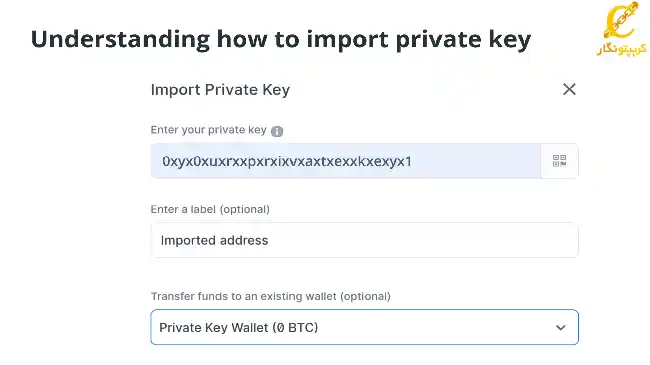Select the '(0 BTC)' balance text in combo box
The width and height of the screenshot is (650, 365).
[x=295, y=328]
